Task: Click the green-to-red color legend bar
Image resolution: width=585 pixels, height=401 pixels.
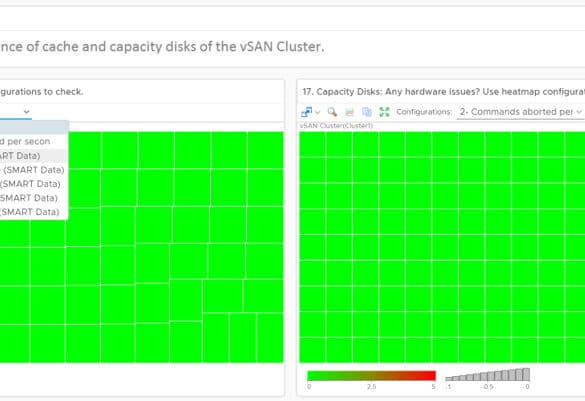Action: pos(371,376)
